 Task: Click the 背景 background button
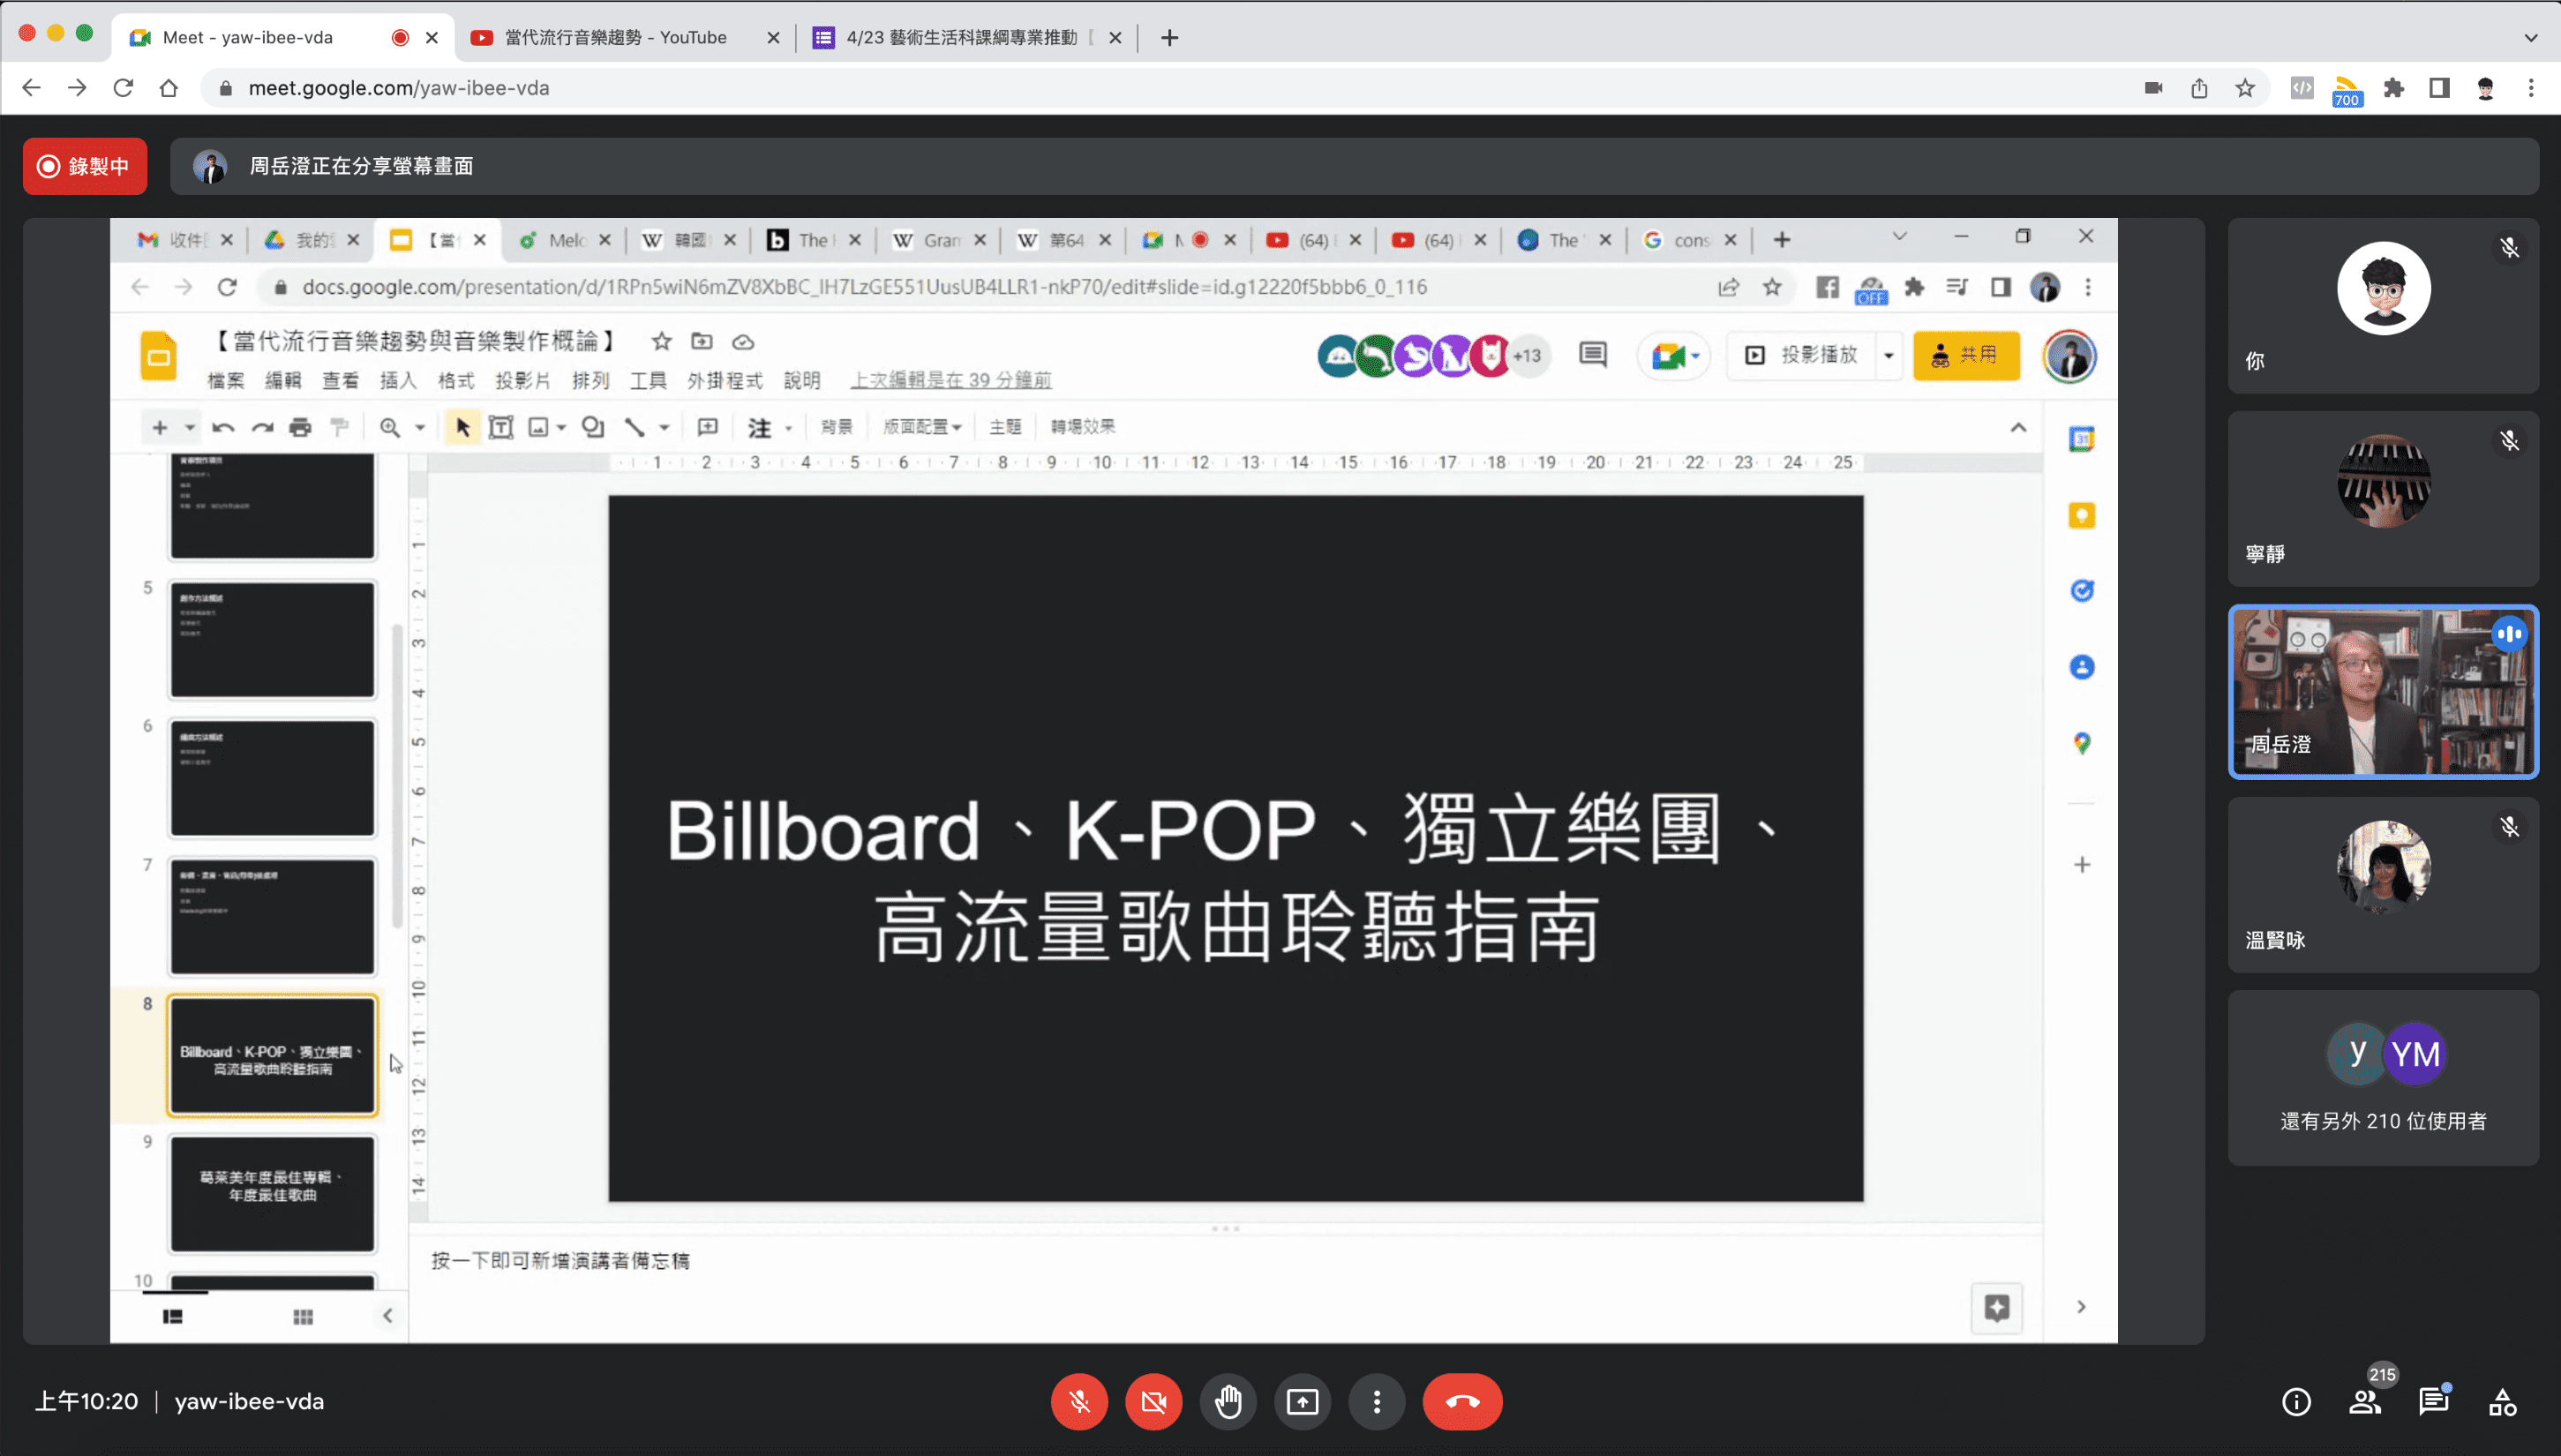click(x=836, y=427)
